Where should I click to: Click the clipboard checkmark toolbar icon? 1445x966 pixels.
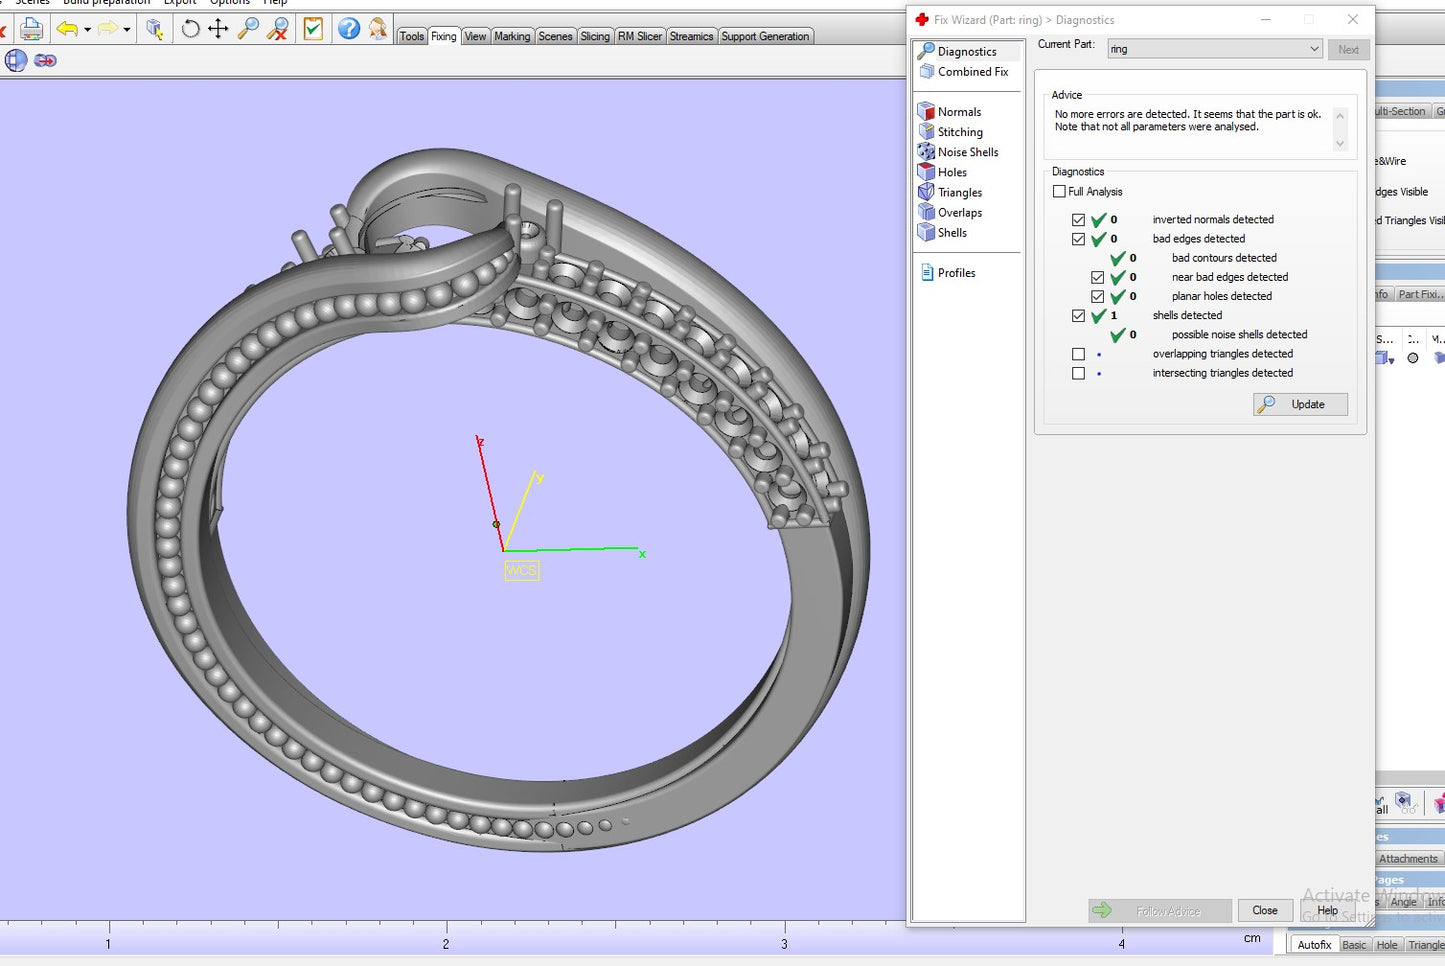[313, 29]
